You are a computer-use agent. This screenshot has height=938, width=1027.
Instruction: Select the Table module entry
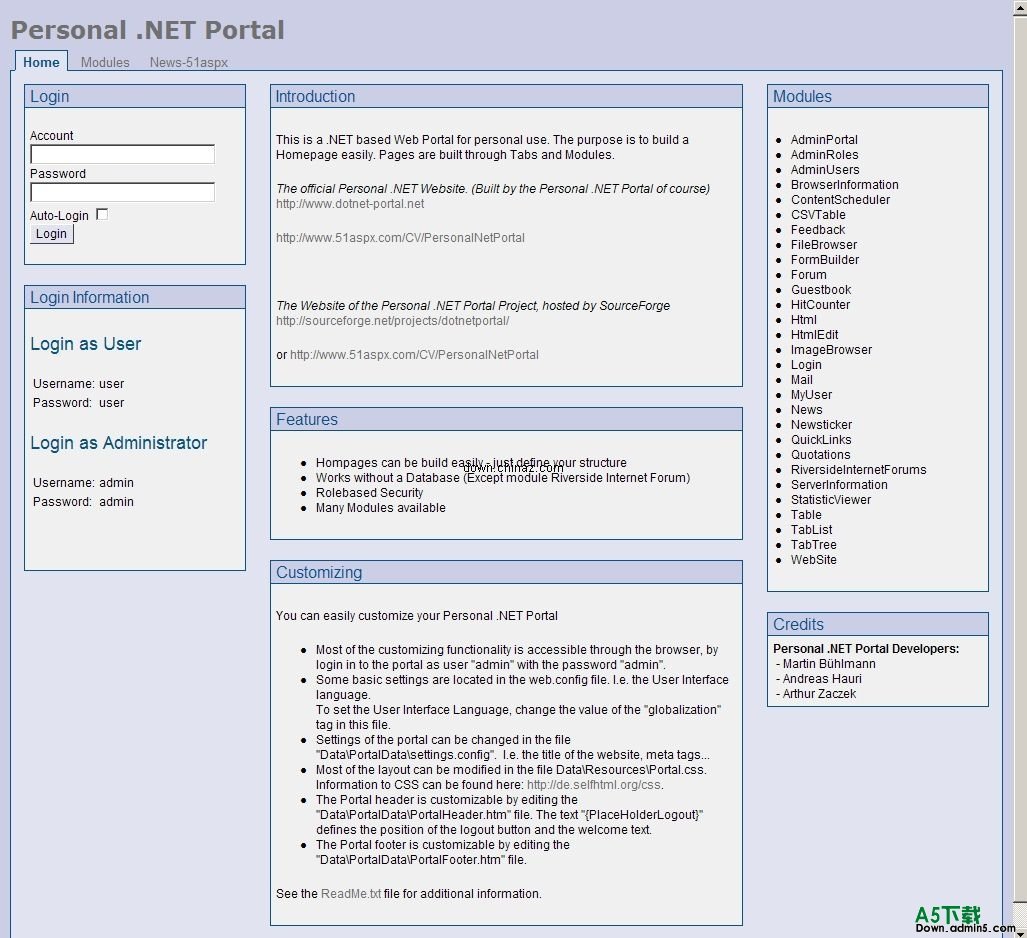coord(806,516)
